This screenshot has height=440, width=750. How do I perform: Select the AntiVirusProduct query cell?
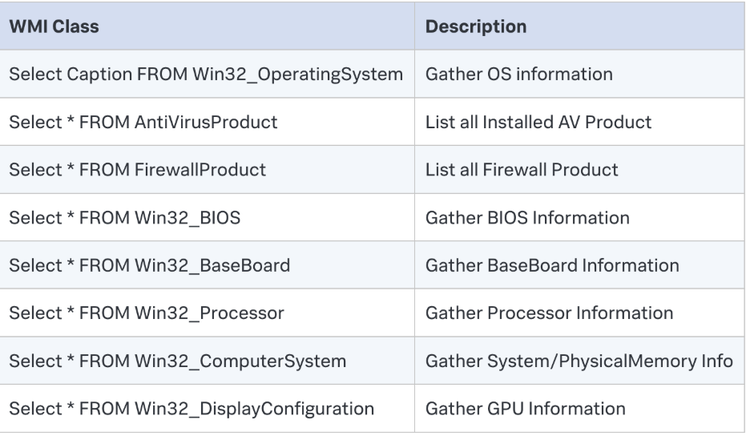[143, 122]
